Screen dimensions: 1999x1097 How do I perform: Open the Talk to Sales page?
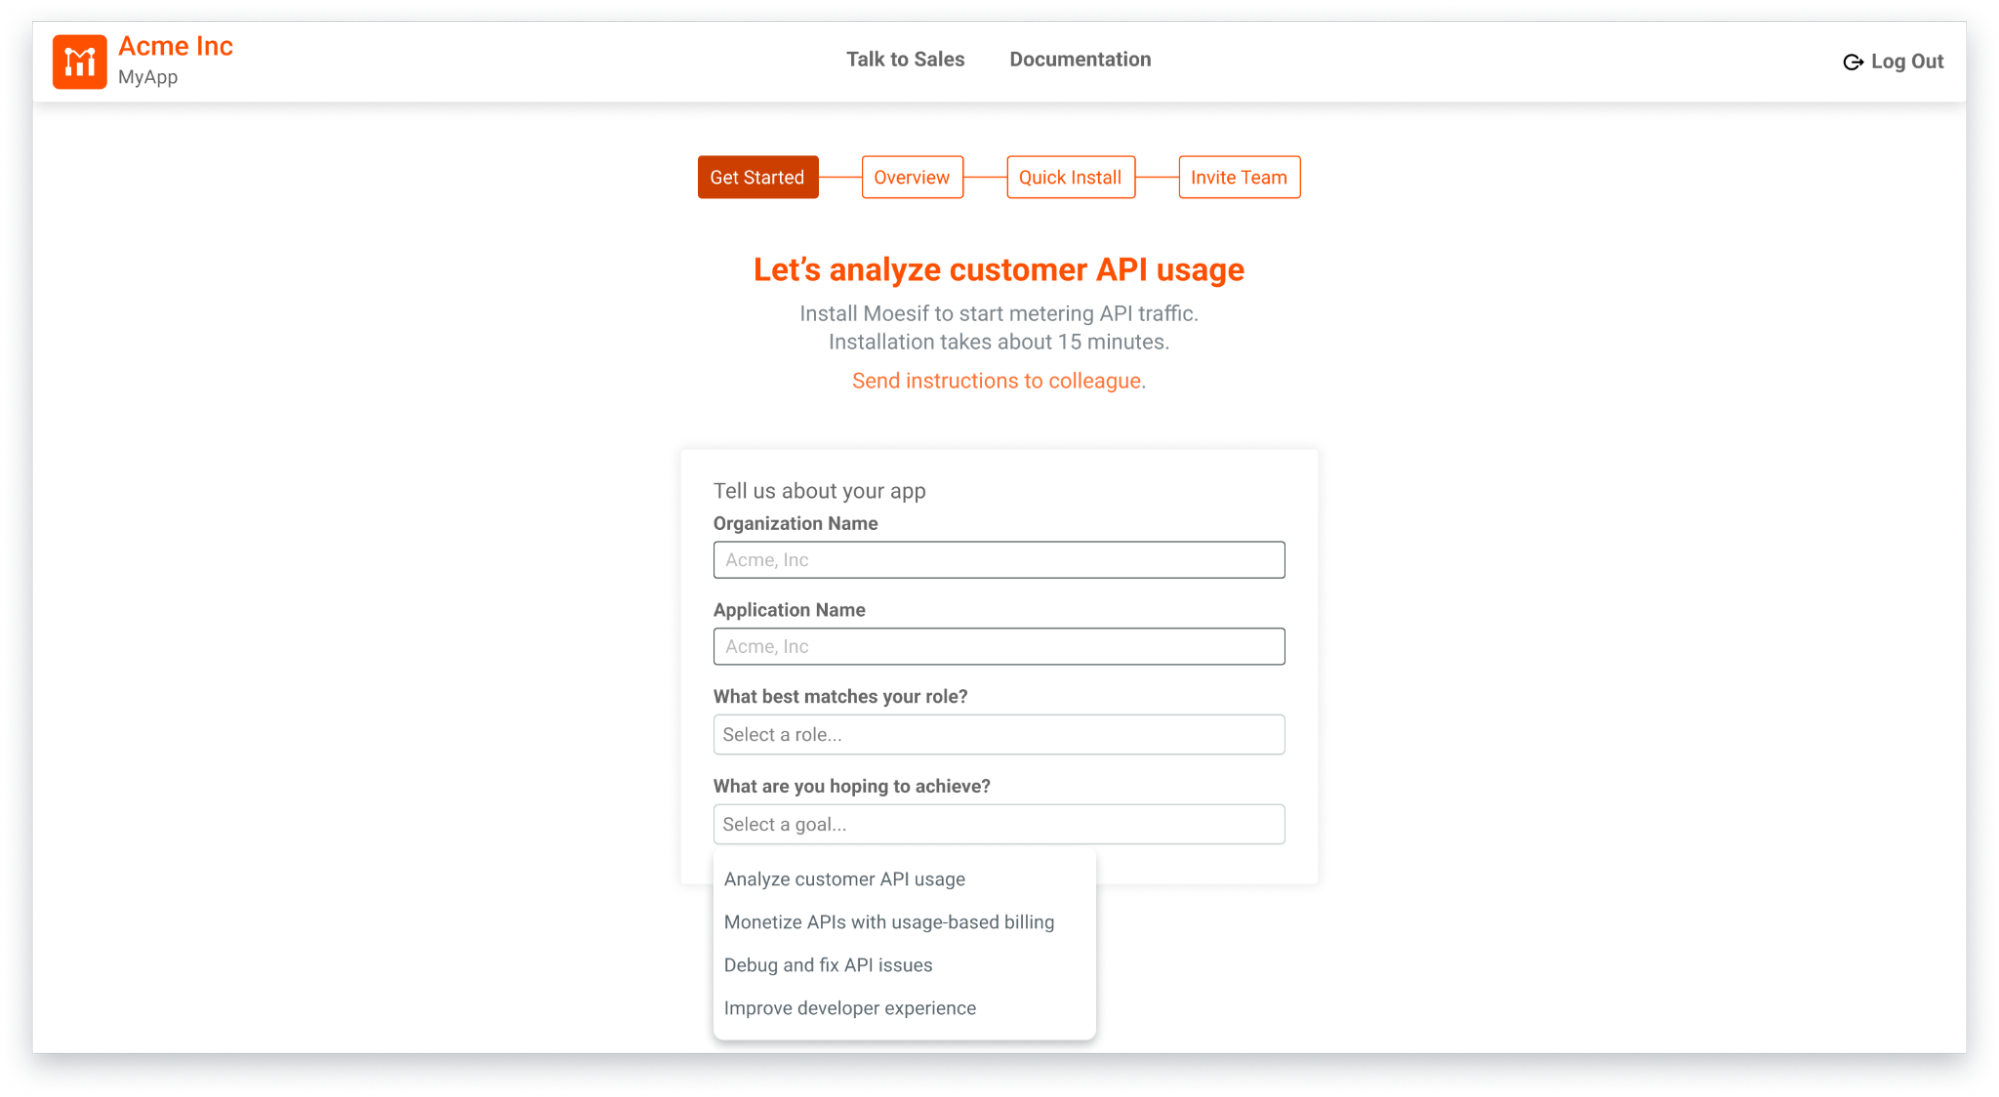(x=905, y=59)
